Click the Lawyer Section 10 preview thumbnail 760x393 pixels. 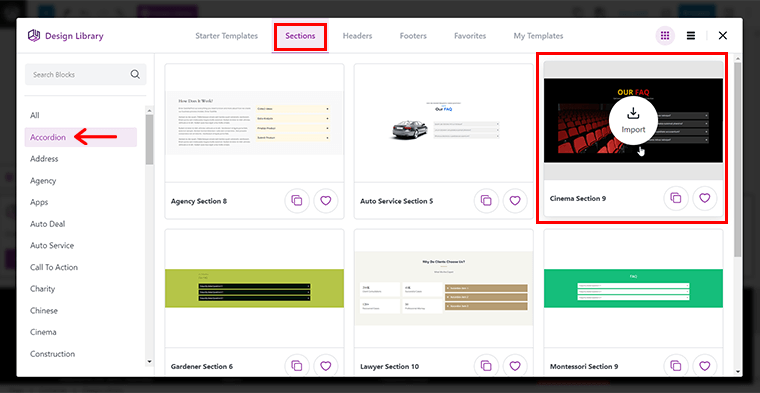443,288
